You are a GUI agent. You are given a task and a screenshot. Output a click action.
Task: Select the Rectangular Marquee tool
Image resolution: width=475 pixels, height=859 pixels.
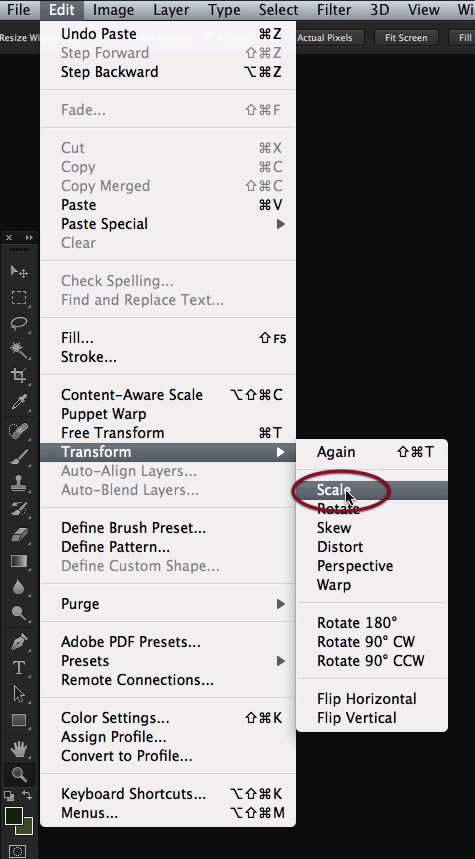coord(19,297)
